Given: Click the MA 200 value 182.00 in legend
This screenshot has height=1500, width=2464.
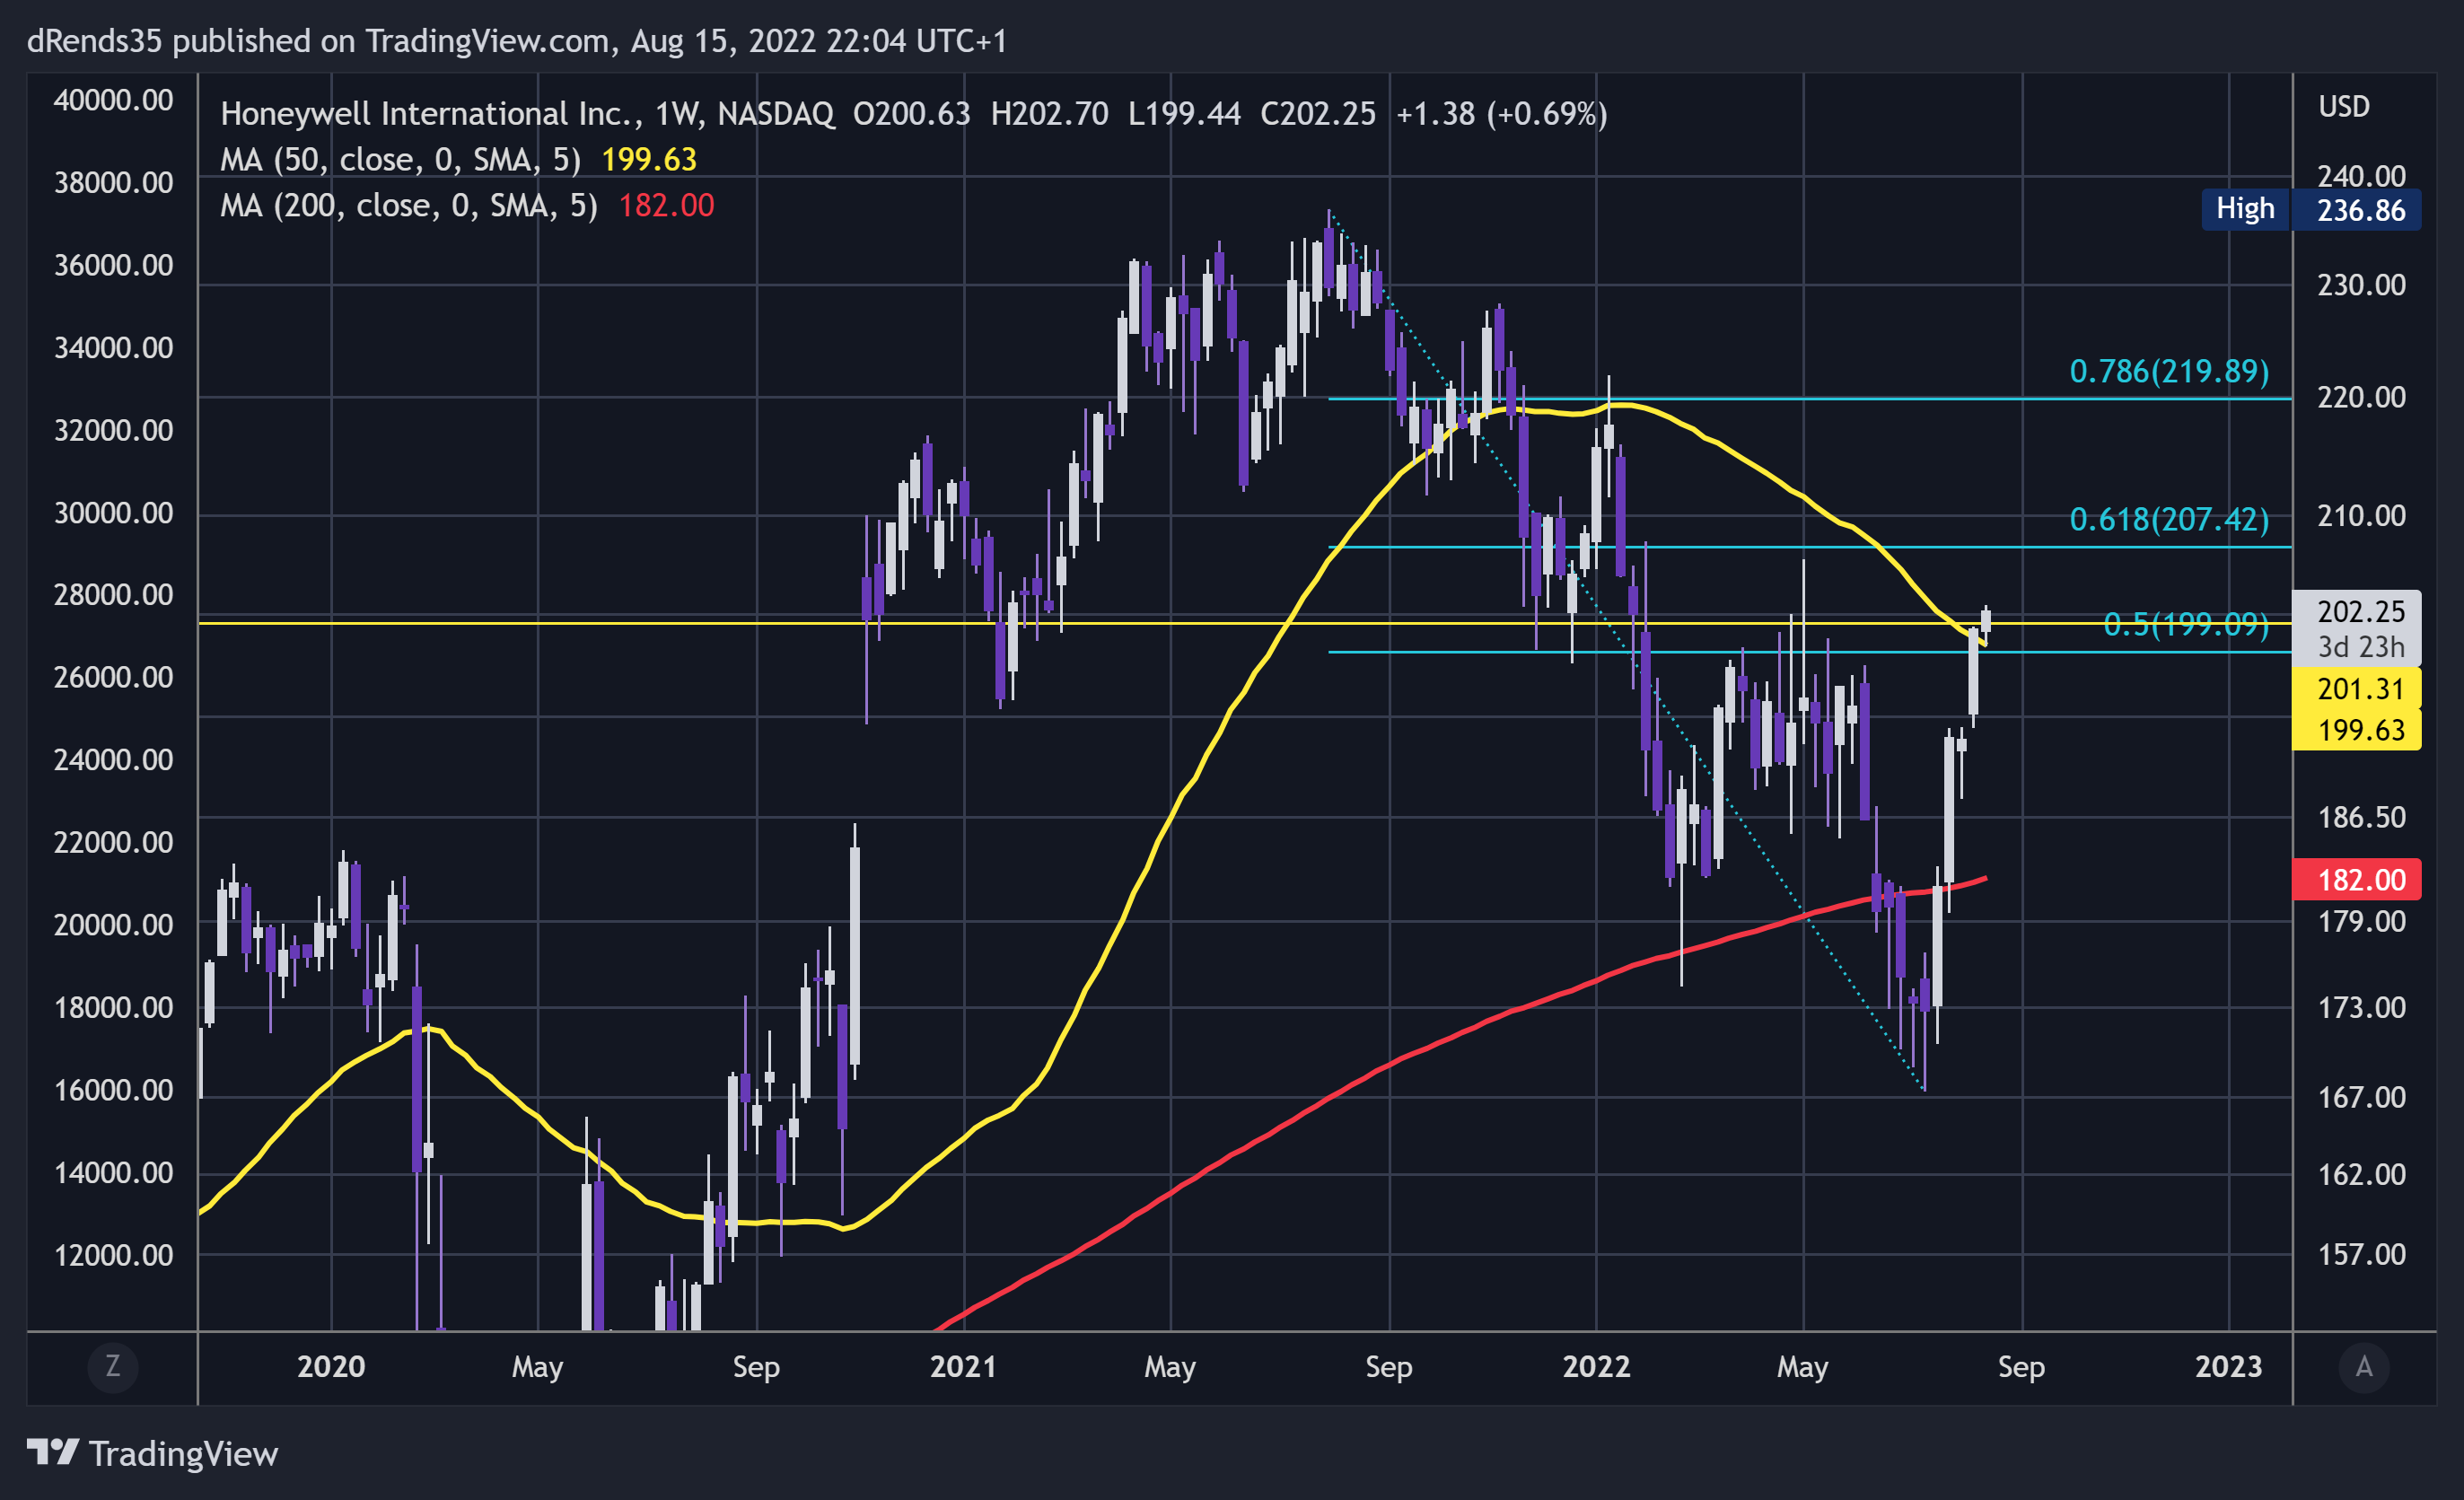Looking at the screenshot, I should point(666,205).
